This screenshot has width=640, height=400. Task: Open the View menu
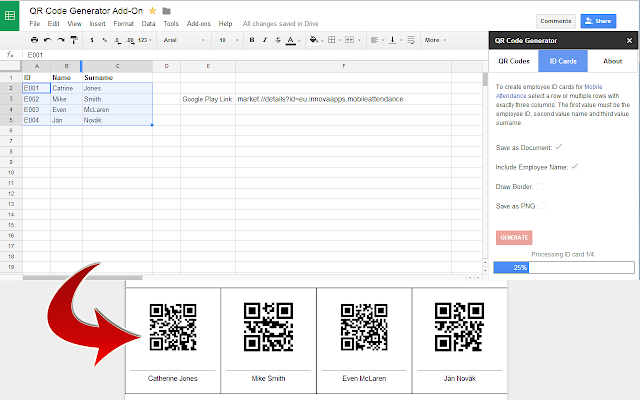coord(74,24)
